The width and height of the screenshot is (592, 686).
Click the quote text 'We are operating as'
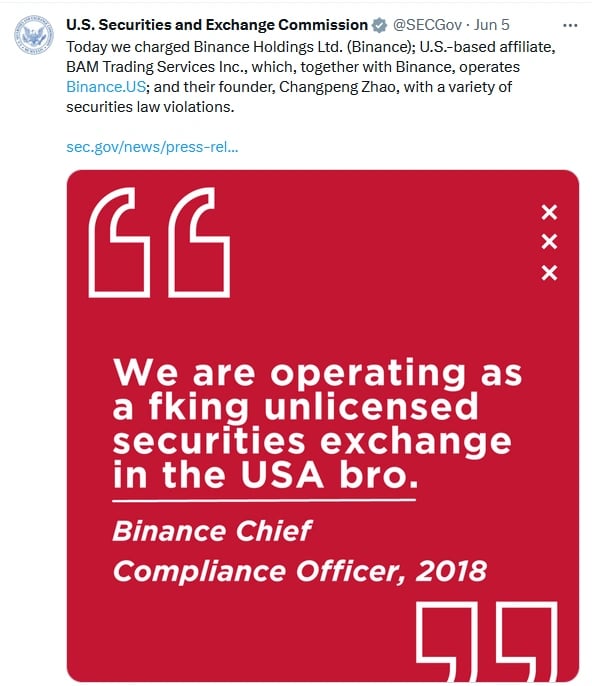coord(317,373)
